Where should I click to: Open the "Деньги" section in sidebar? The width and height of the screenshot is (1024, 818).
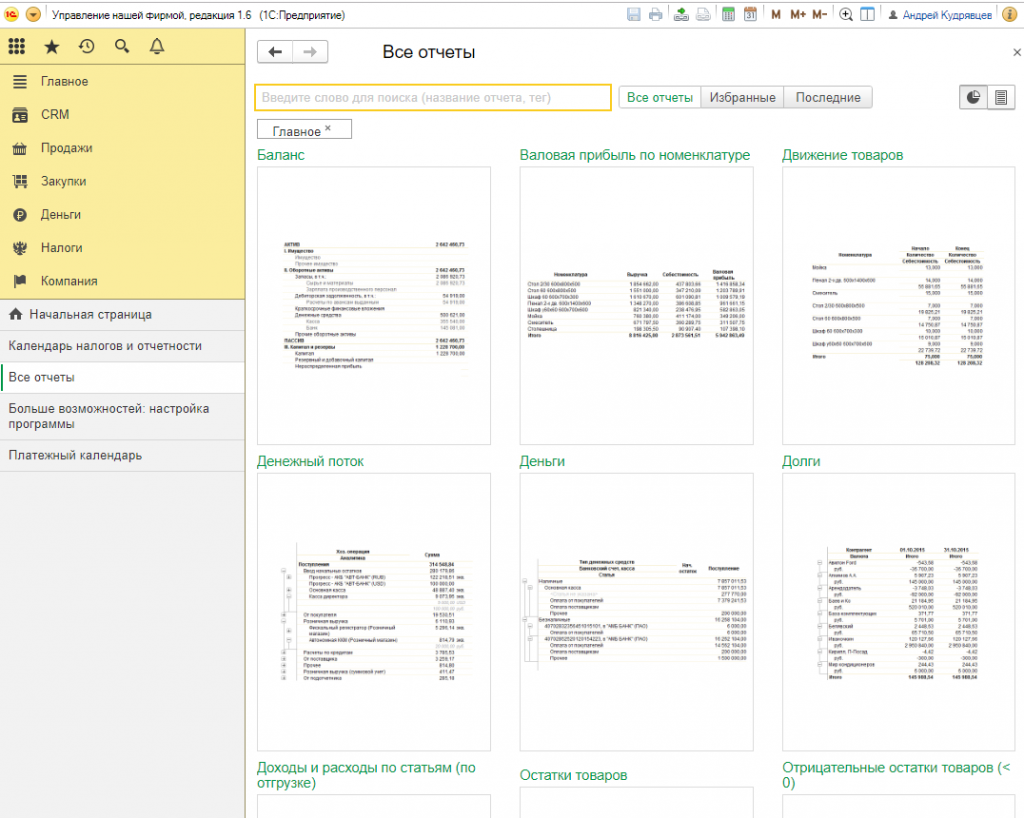(60, 214)
